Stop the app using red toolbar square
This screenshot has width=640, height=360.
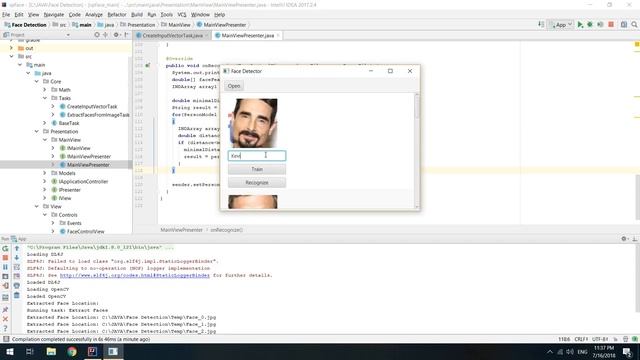click(x=611, y=24)
